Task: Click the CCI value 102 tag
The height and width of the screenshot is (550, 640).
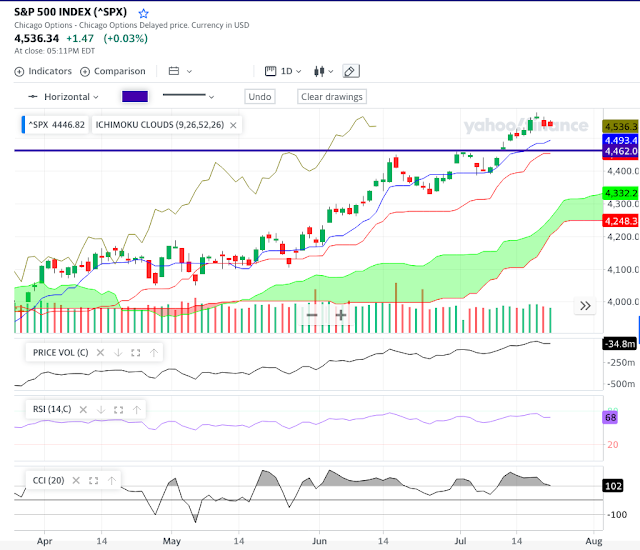Action: 613,486
